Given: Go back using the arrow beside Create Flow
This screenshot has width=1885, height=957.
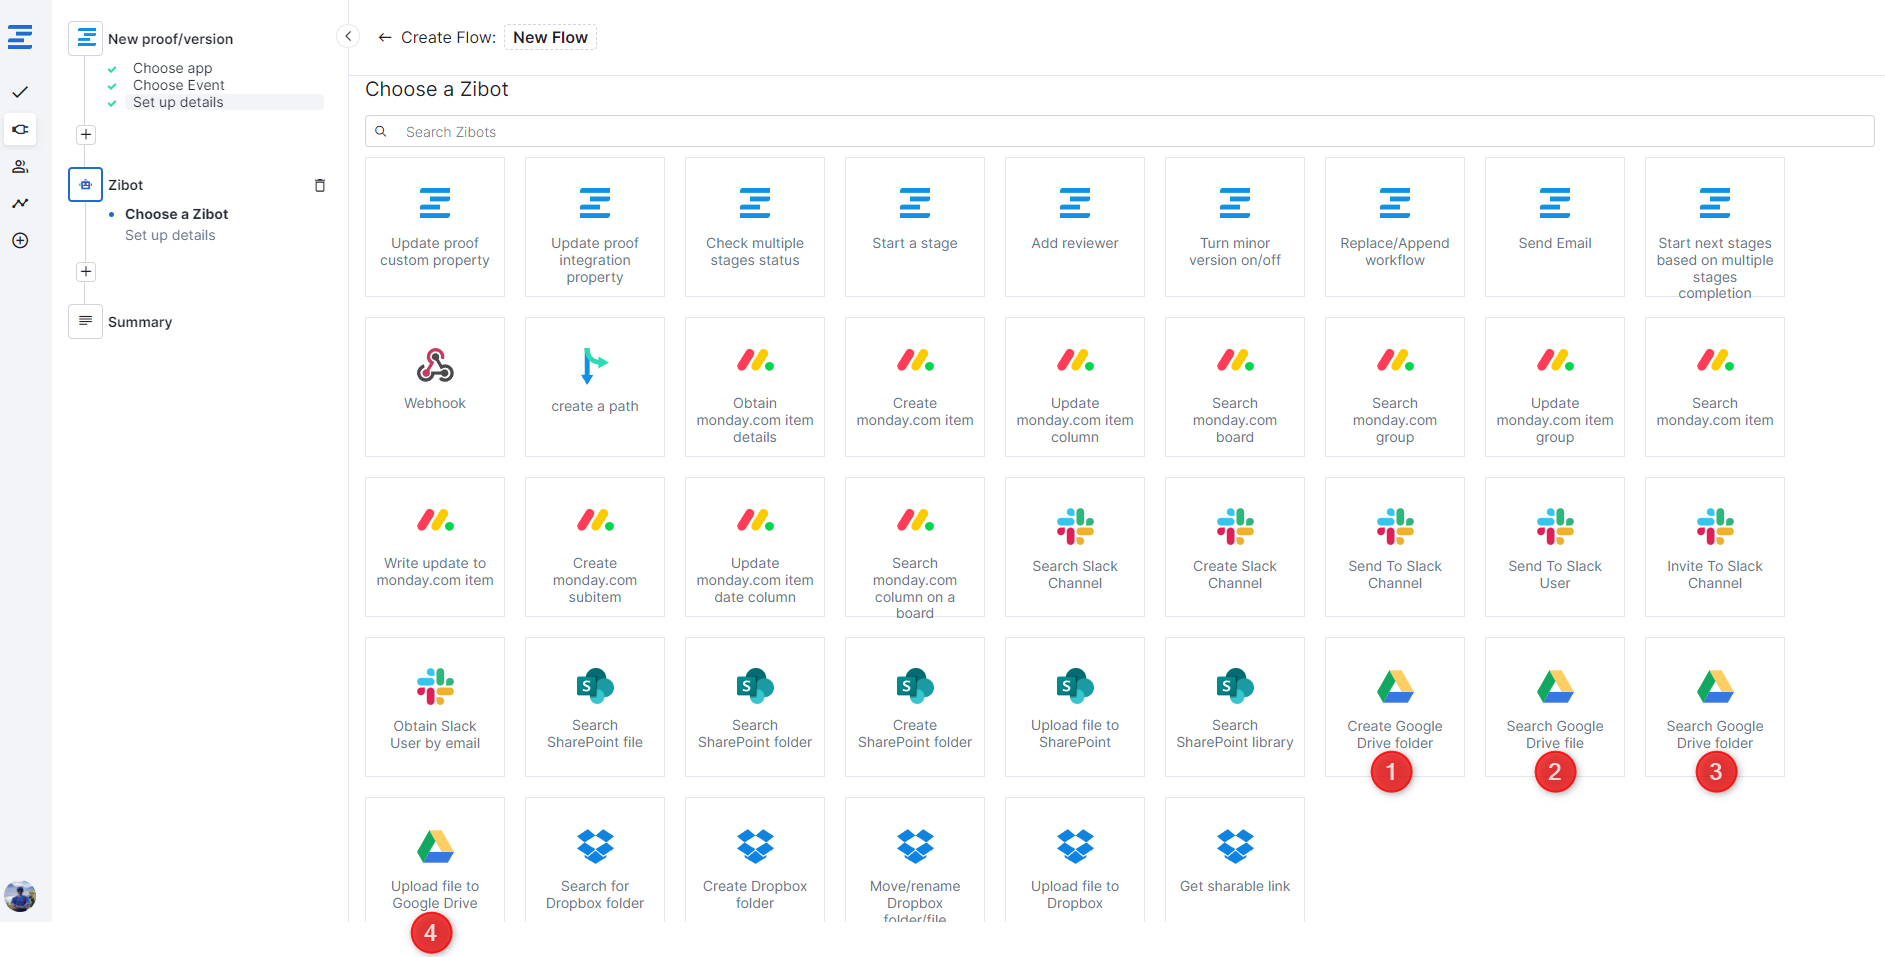Looking at the screenshot, I should coord(384,38).
